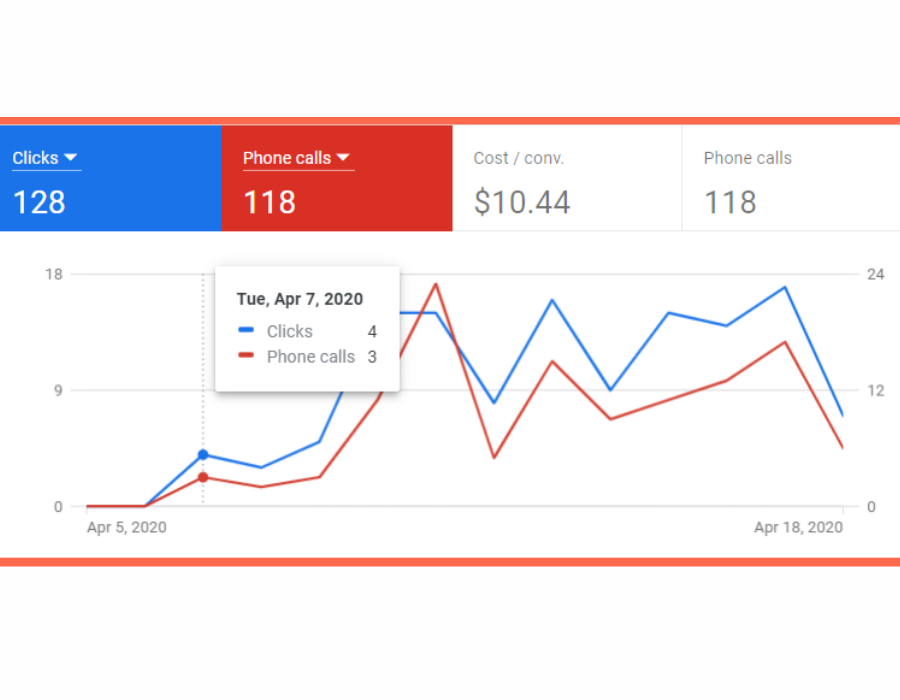
Task: Click the Apr 18, 2020 axis date label
Action: click(798, 527)
